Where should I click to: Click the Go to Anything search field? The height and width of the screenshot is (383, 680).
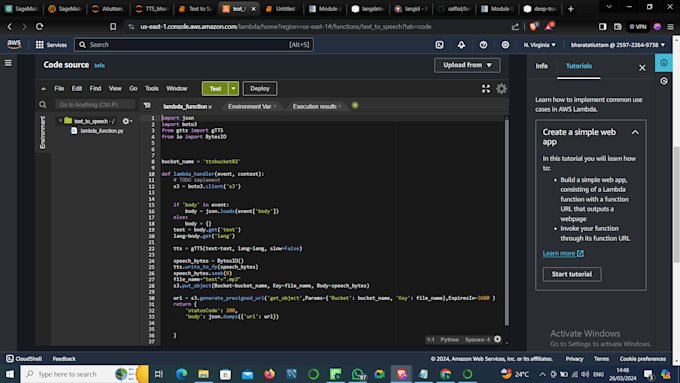click(x=95, y=105)
